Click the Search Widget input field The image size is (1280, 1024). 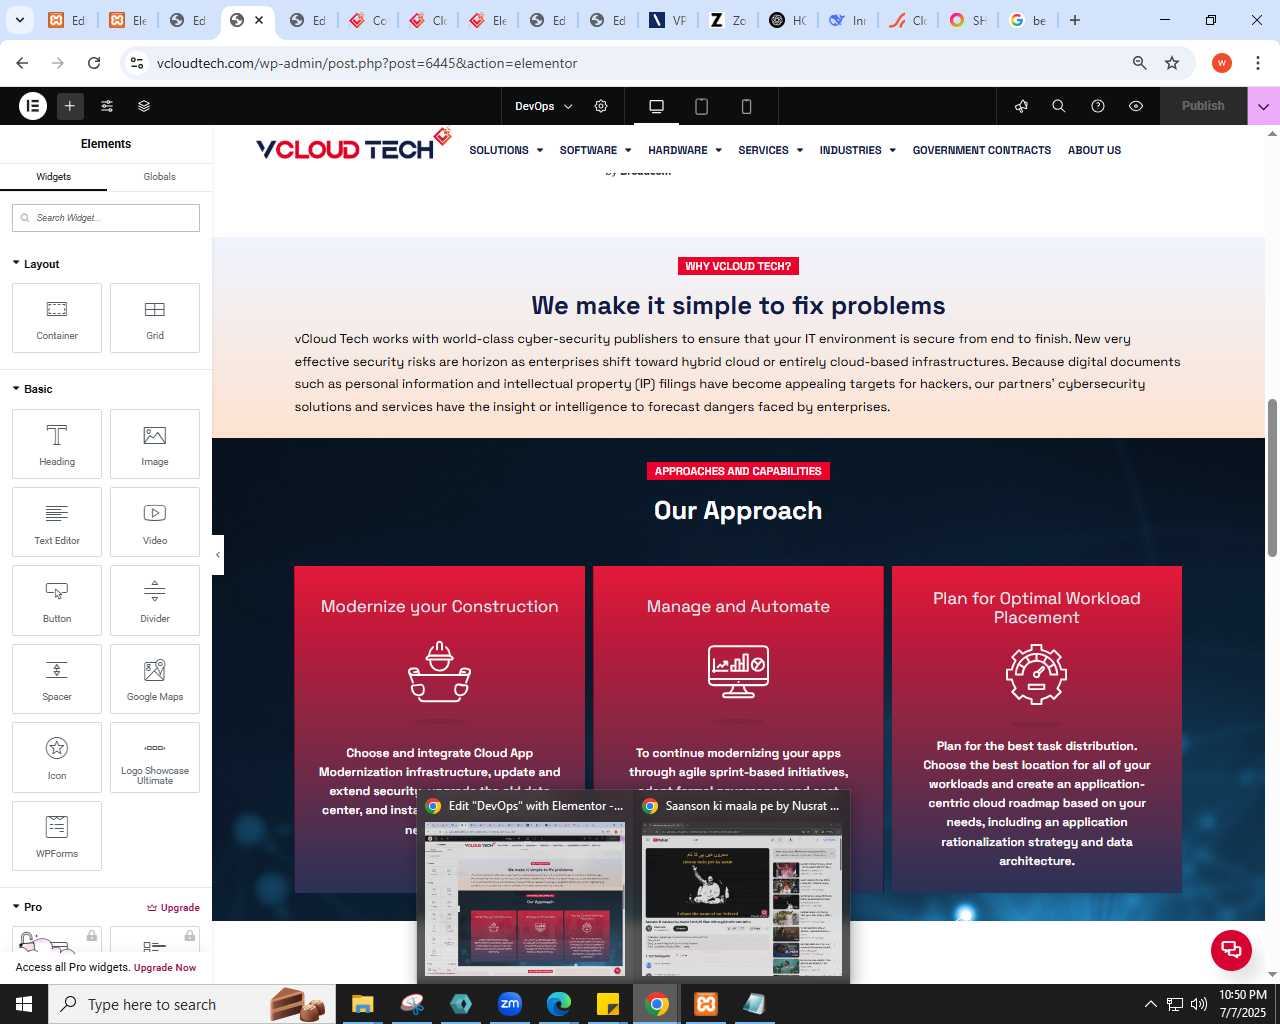pyautogui.click(x=106, y=218)
